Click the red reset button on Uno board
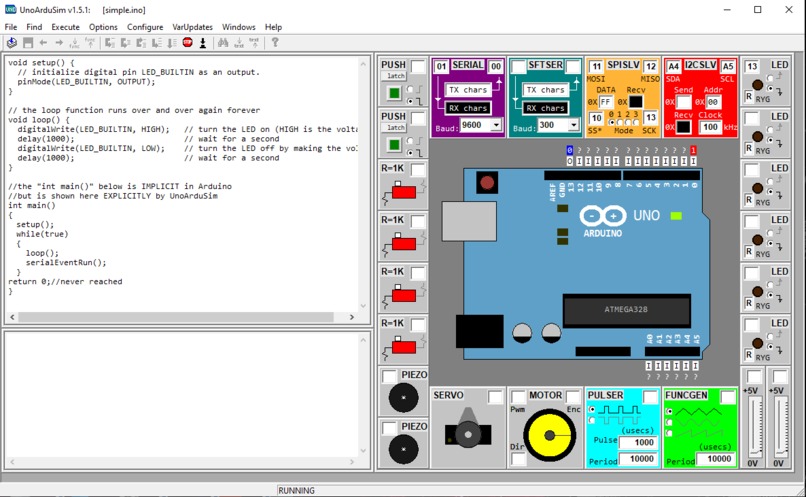Image resolution: width=806 pixels, height=497 pixels. (x=487, y=182)
